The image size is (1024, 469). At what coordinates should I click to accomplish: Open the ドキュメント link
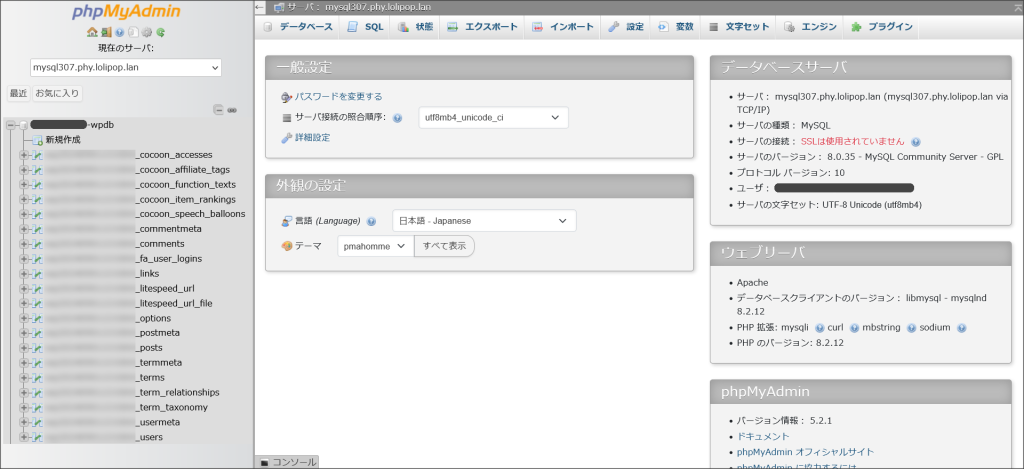point(763,436)
